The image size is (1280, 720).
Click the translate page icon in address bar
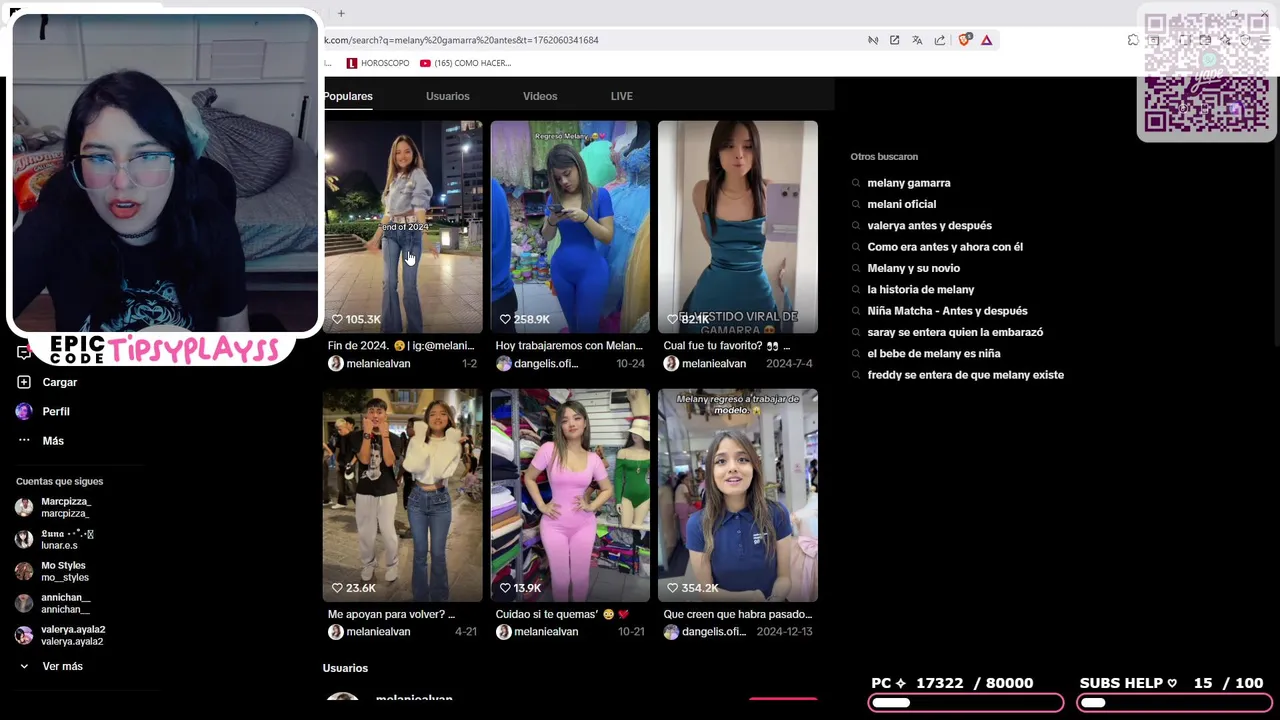point(917,40)
